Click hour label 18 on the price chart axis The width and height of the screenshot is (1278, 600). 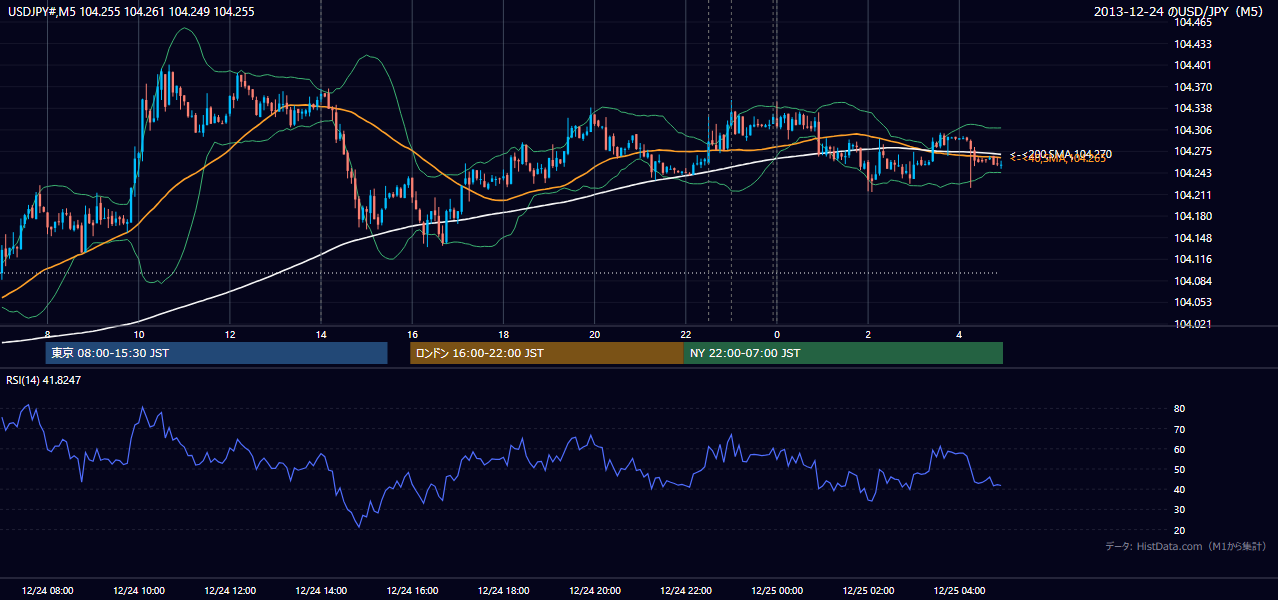(x=504, y=334)
